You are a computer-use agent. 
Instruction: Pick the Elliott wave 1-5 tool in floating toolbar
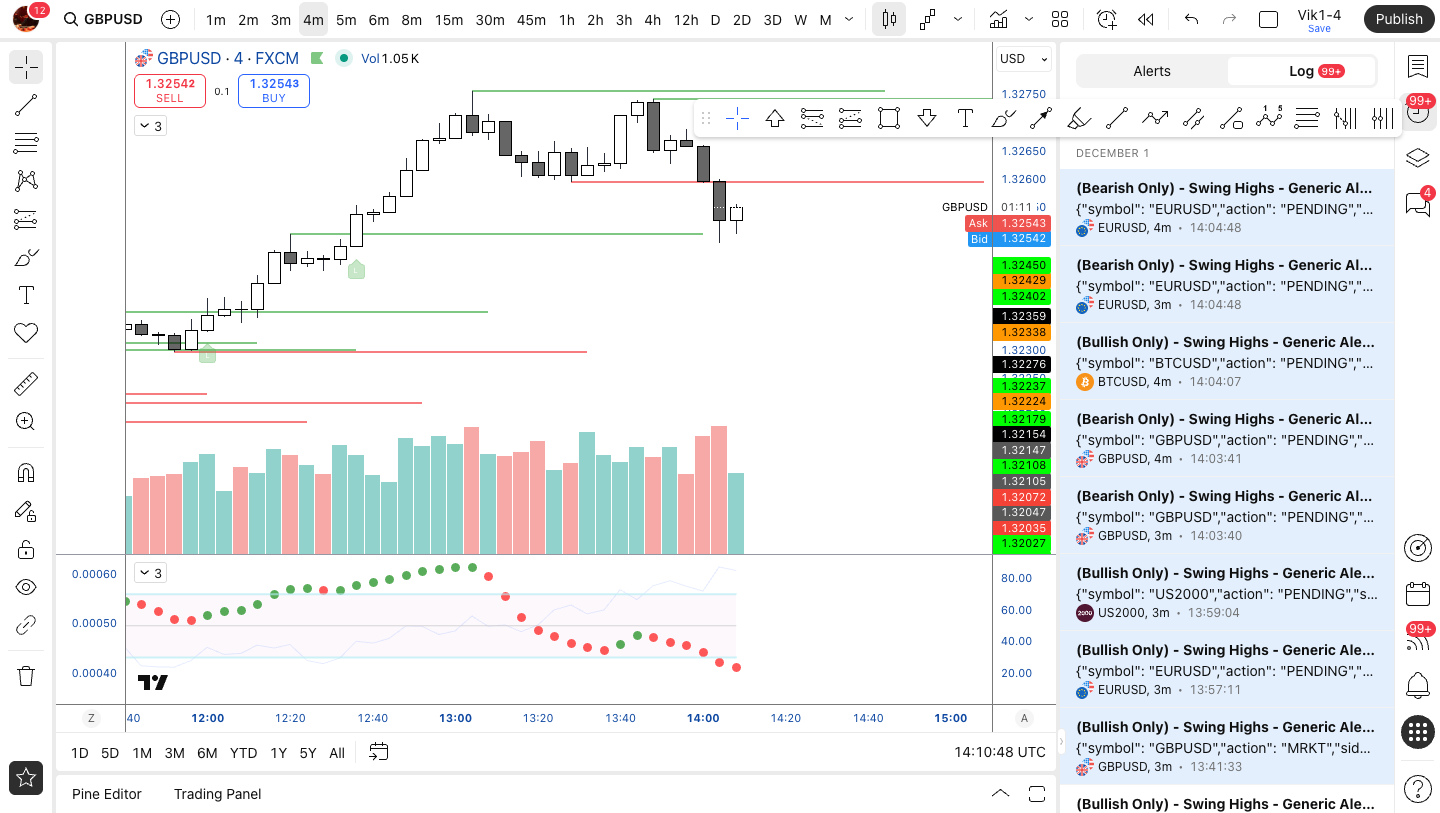1269,119
